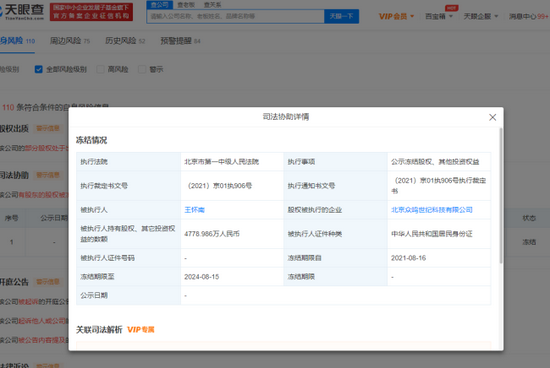Close the 司法协助详情 dialog

click(x=492, y=117)
